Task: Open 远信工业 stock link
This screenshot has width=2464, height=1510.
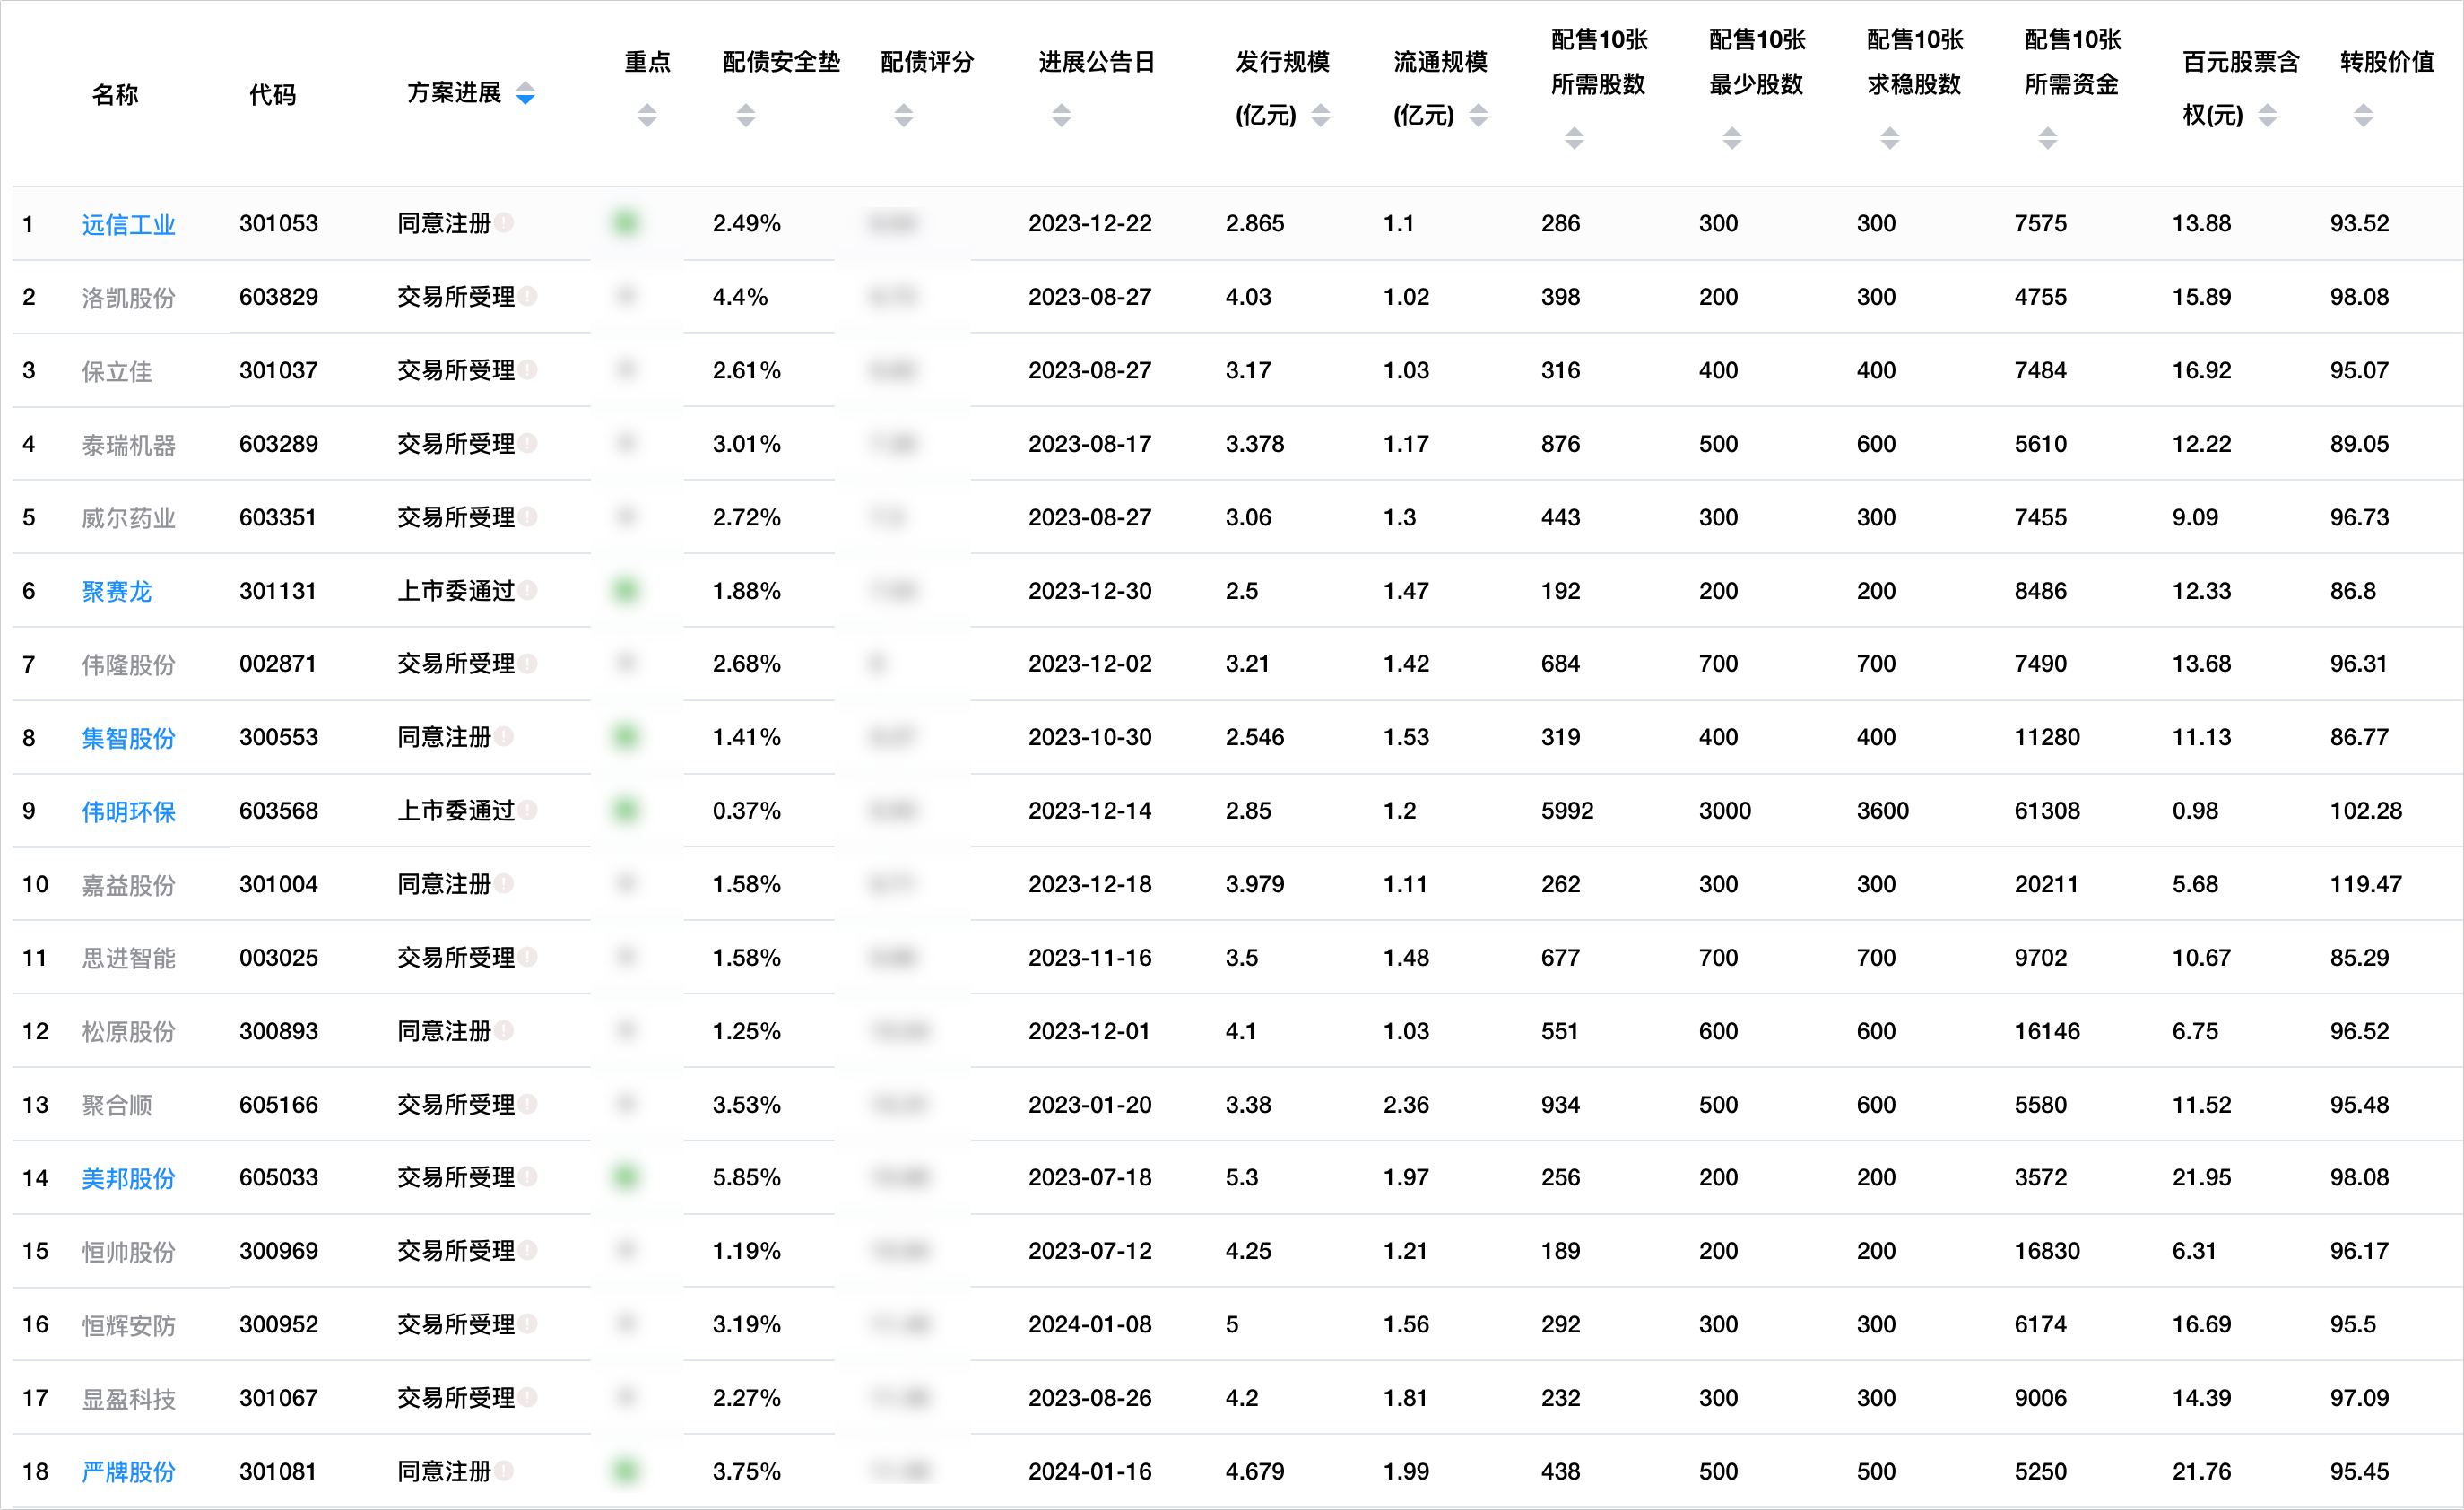Action: [128, 224]
